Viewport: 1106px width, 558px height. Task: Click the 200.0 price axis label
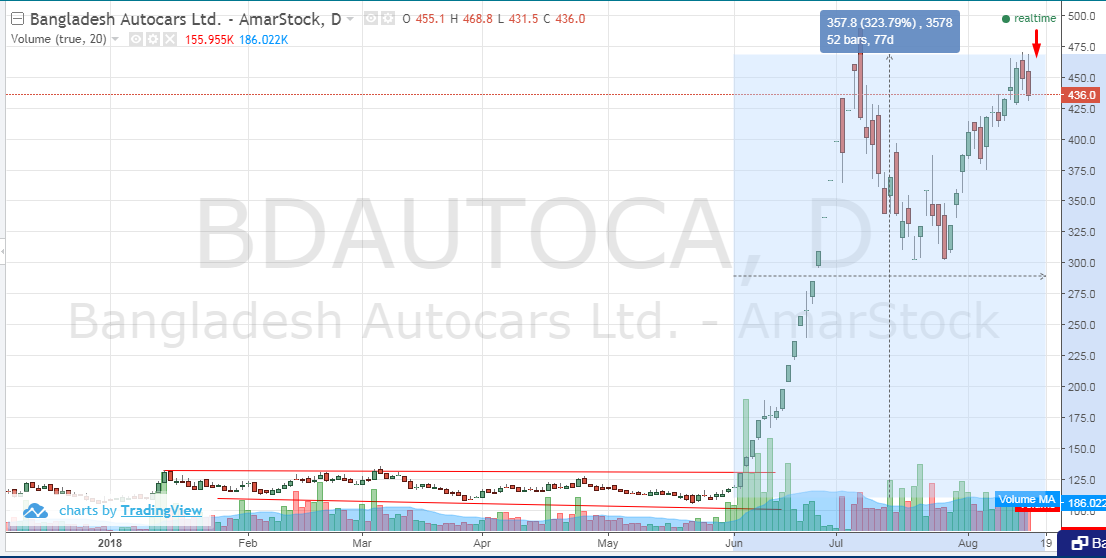(x=1081, y=387)
